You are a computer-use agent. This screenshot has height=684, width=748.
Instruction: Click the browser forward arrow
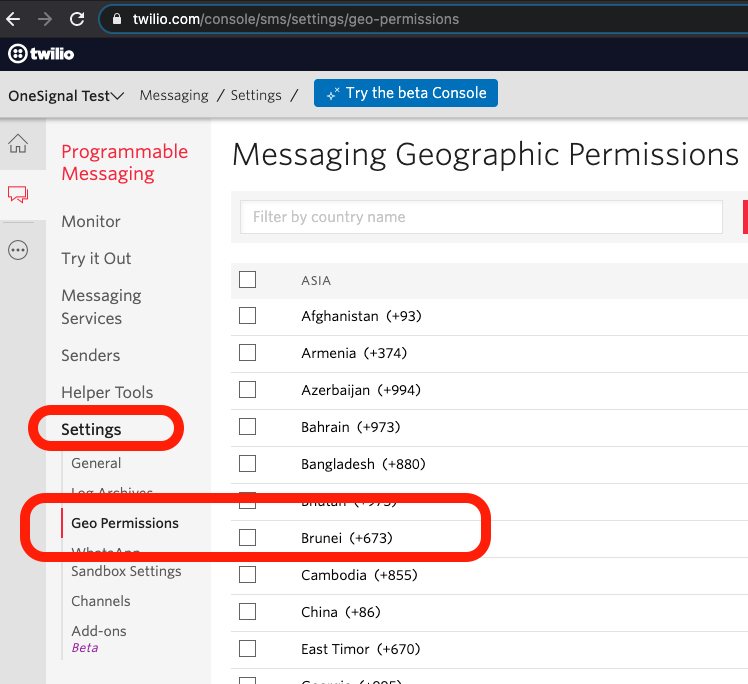point(45,19)
